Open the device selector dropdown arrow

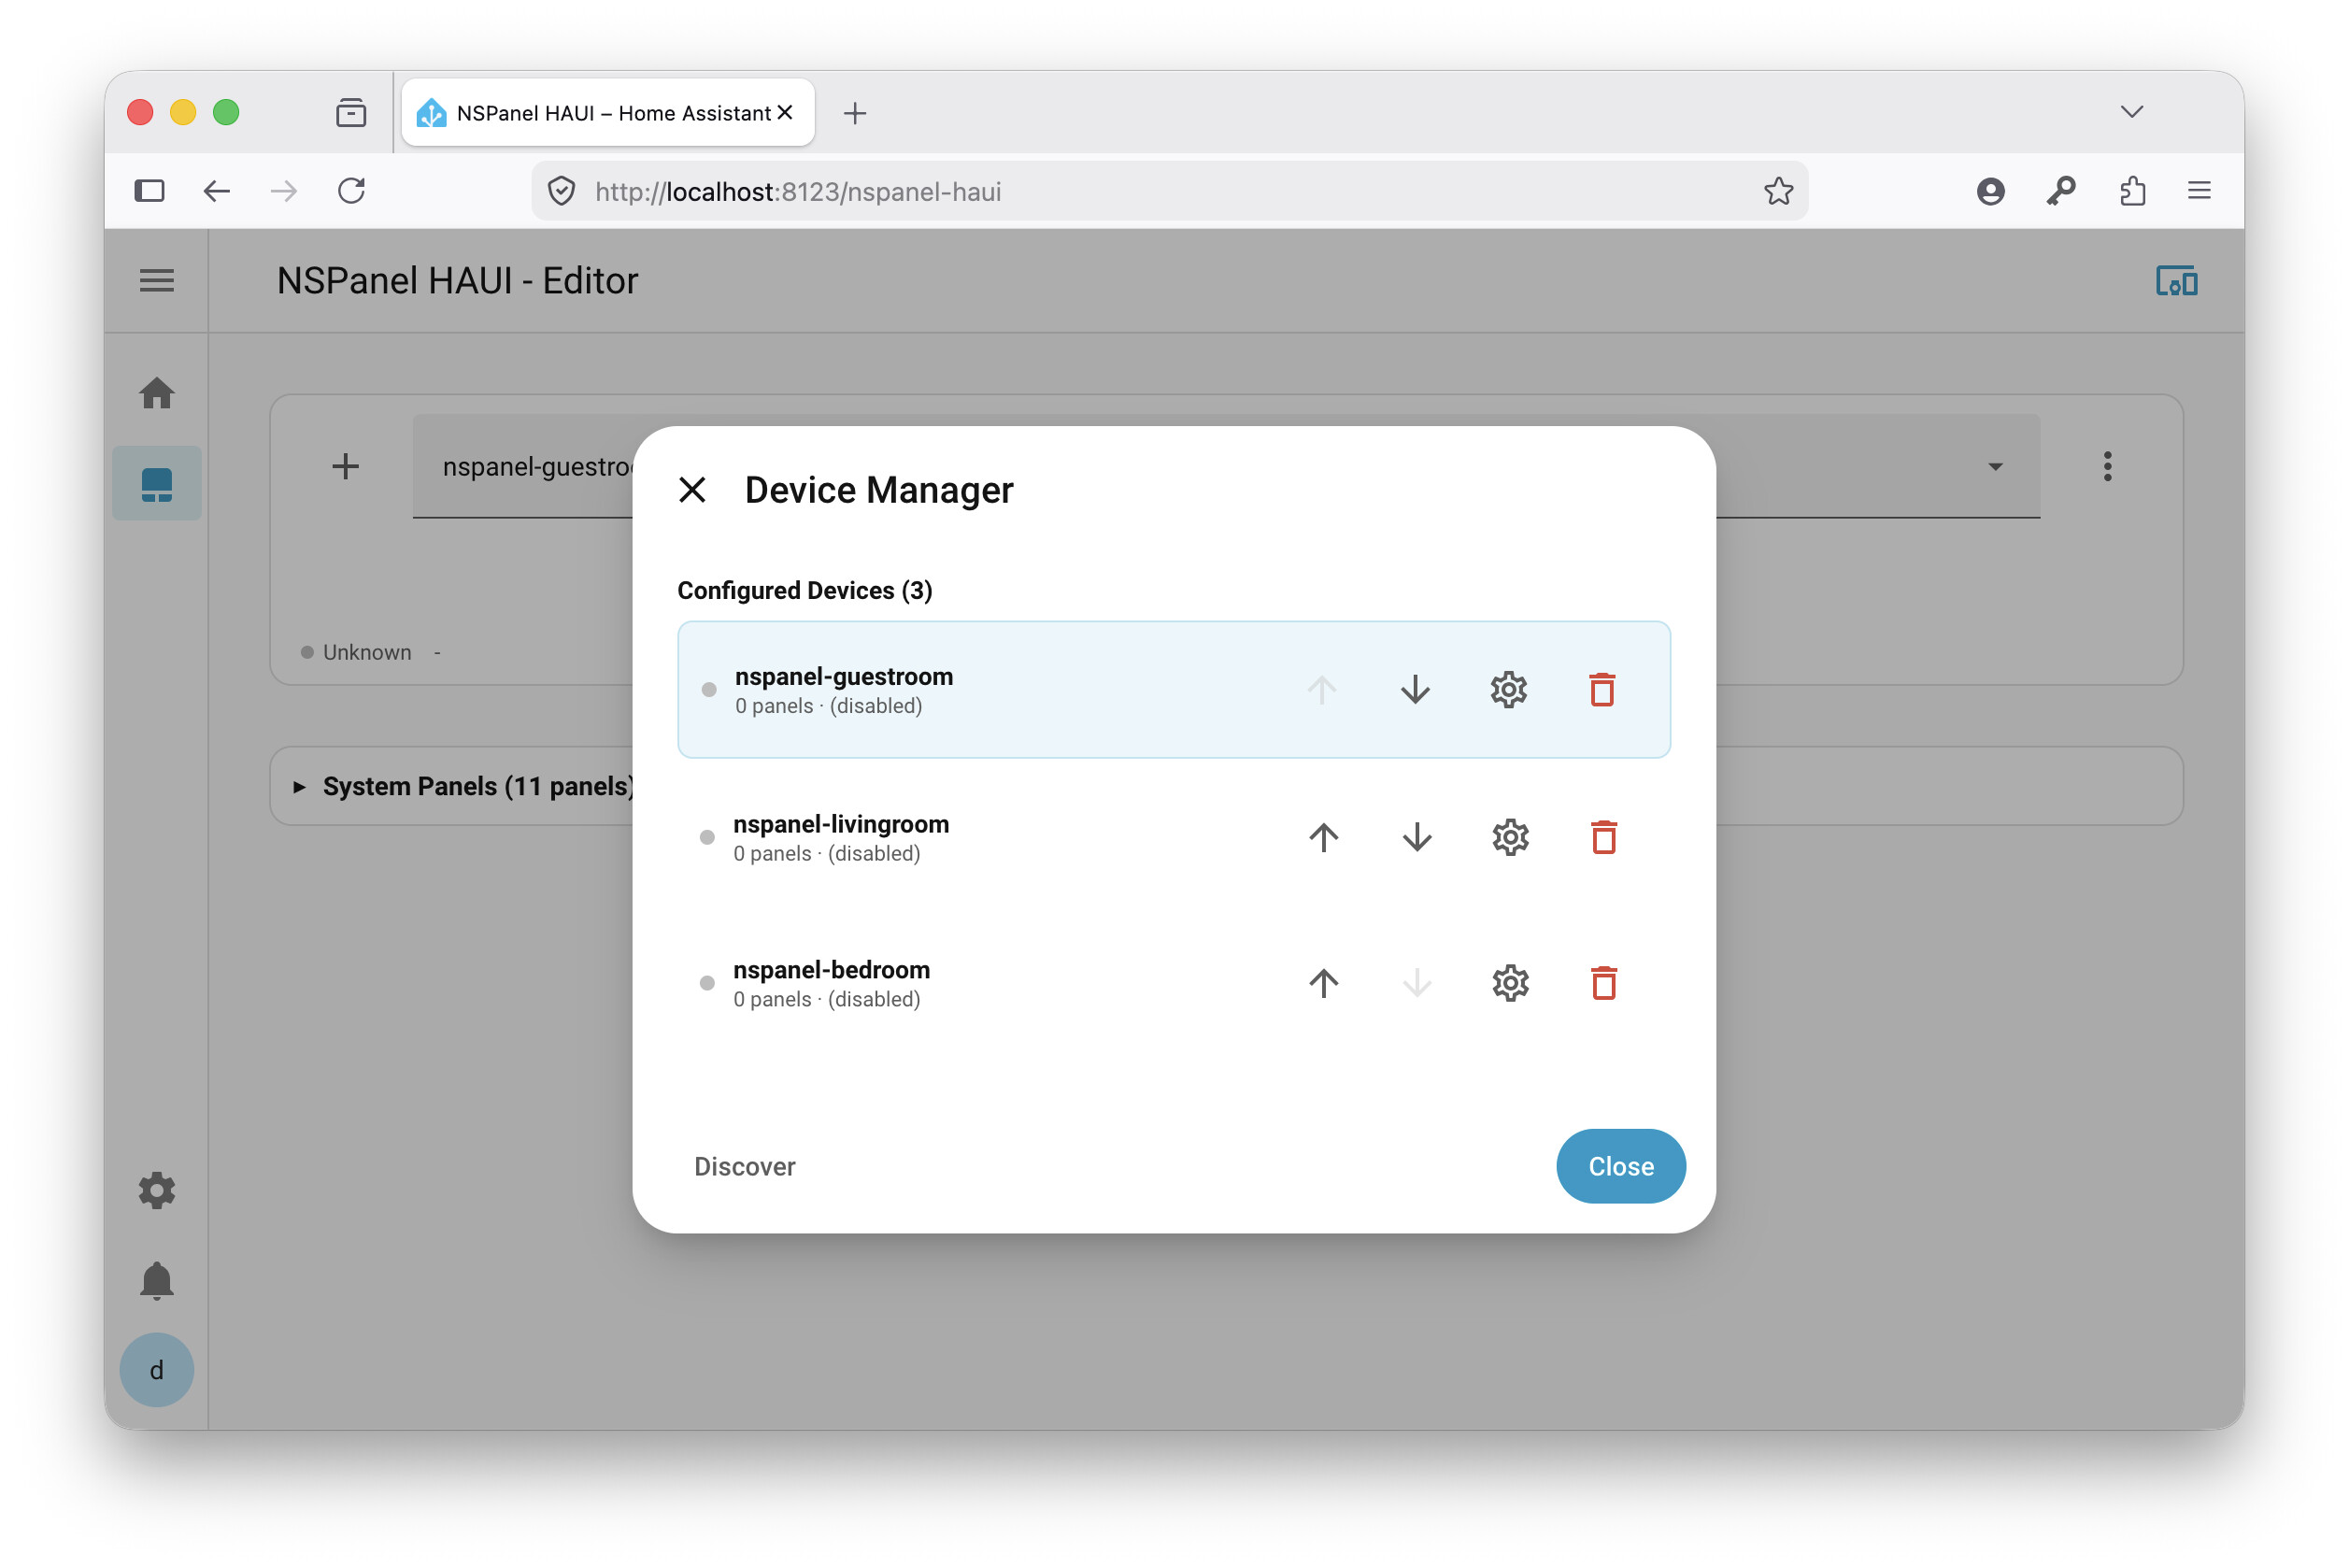[1994, 466]
